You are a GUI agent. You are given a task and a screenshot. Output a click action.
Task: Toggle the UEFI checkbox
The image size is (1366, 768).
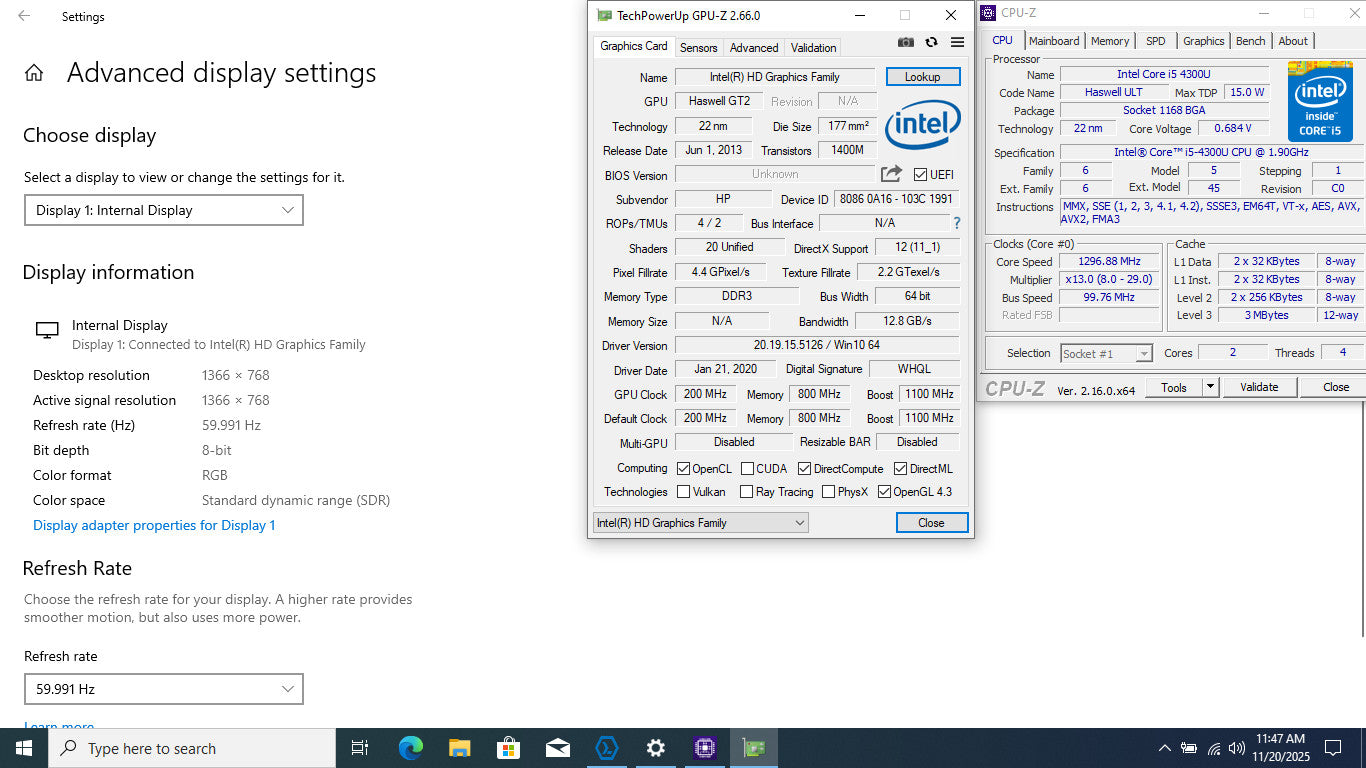920,175
